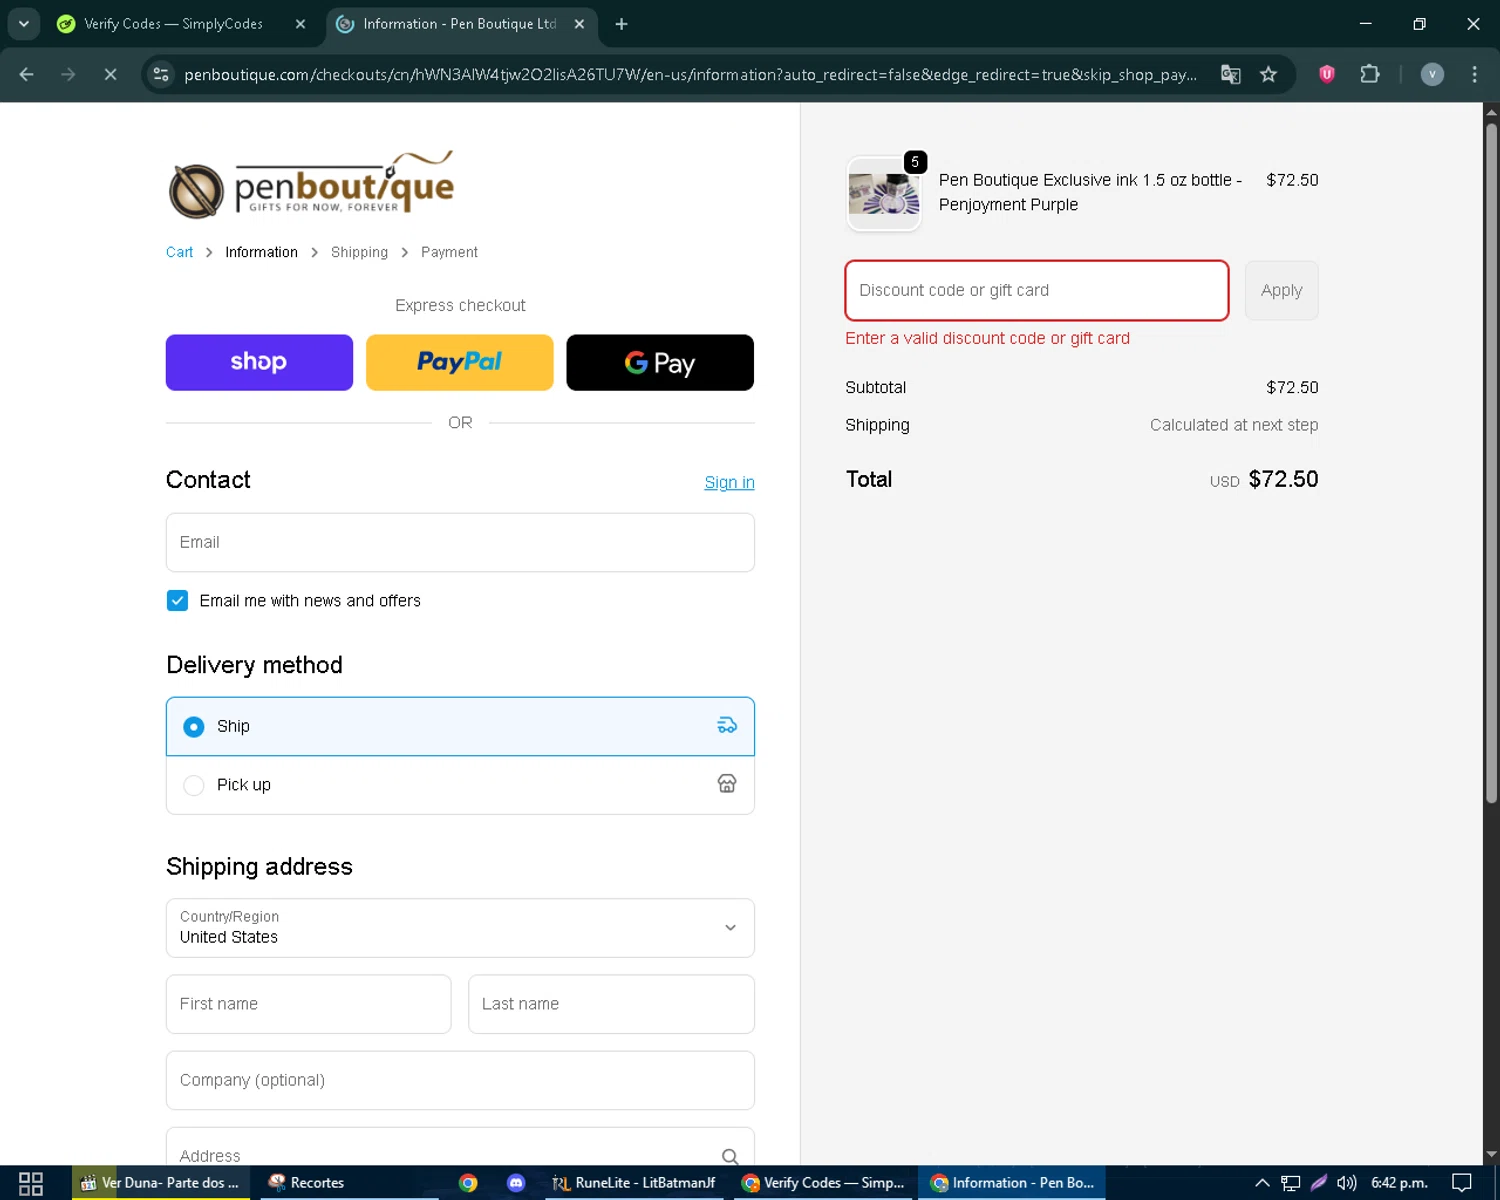Click the Penjoyment Purple ink thumbnail

[883, 194]
